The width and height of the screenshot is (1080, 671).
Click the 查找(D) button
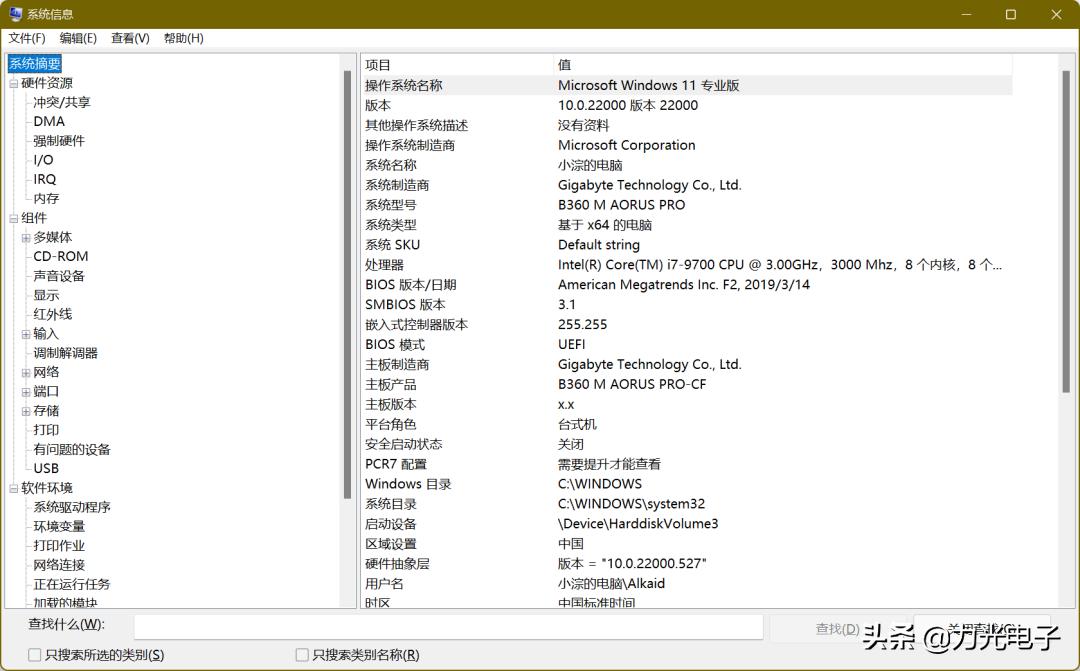(x=836, y=627)
